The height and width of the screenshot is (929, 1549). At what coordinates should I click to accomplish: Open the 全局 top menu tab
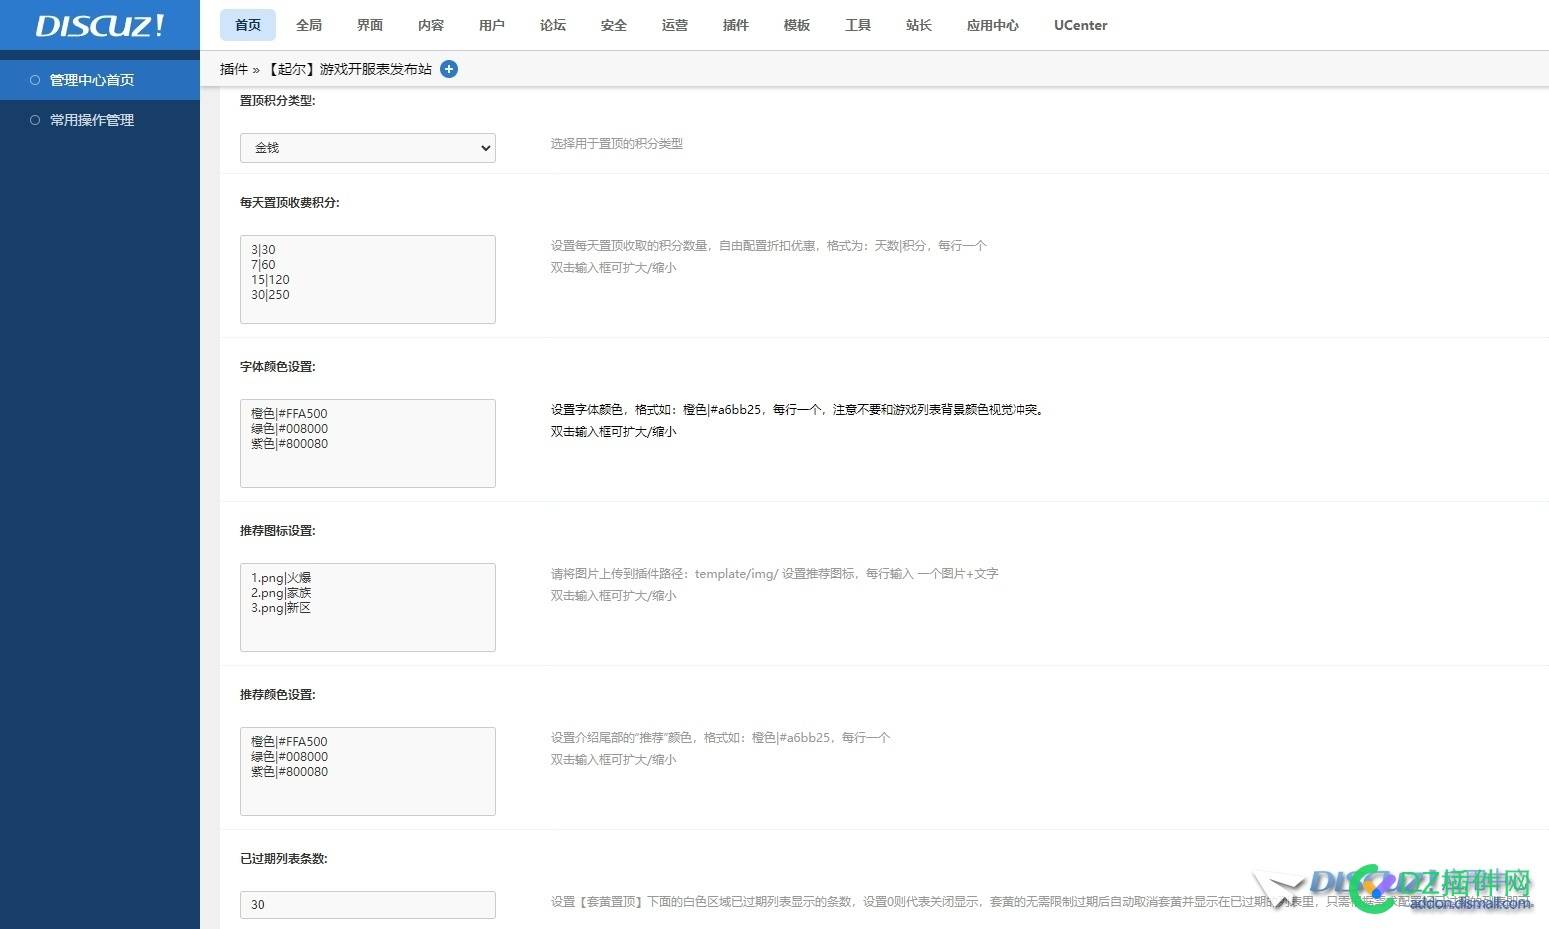309,25
